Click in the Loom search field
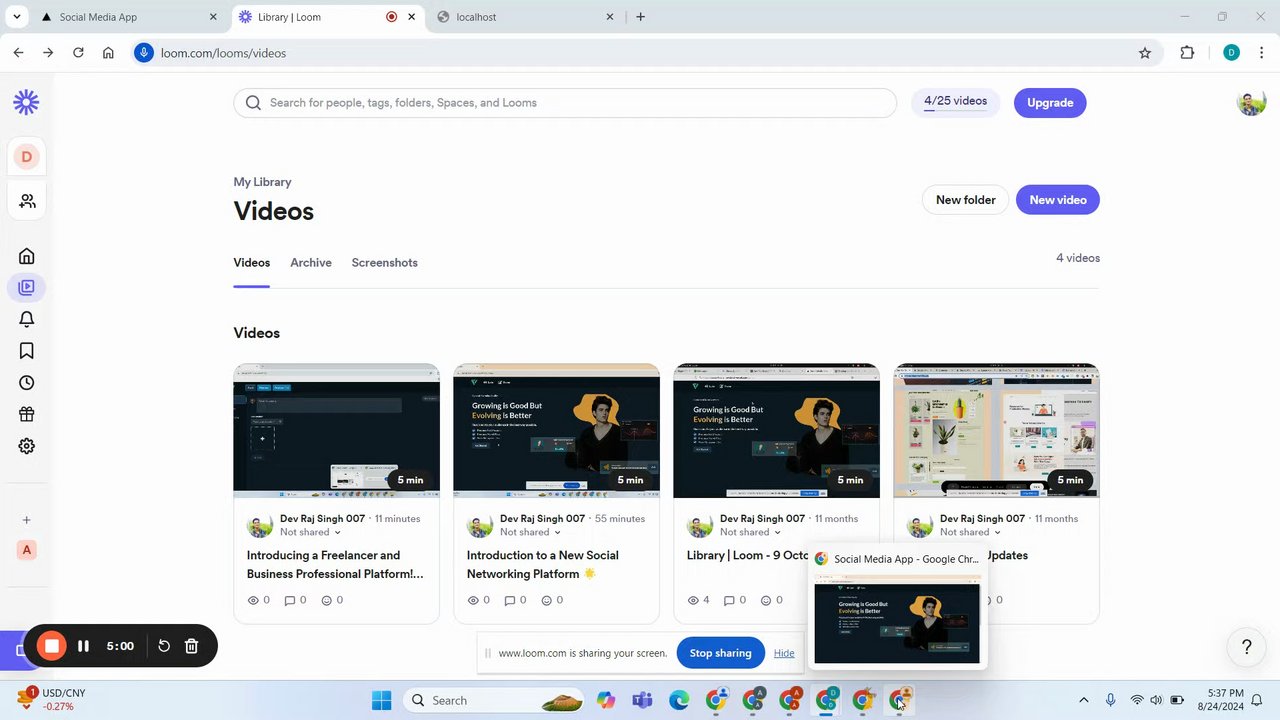The image size is (1280, 720). point(565,103)
